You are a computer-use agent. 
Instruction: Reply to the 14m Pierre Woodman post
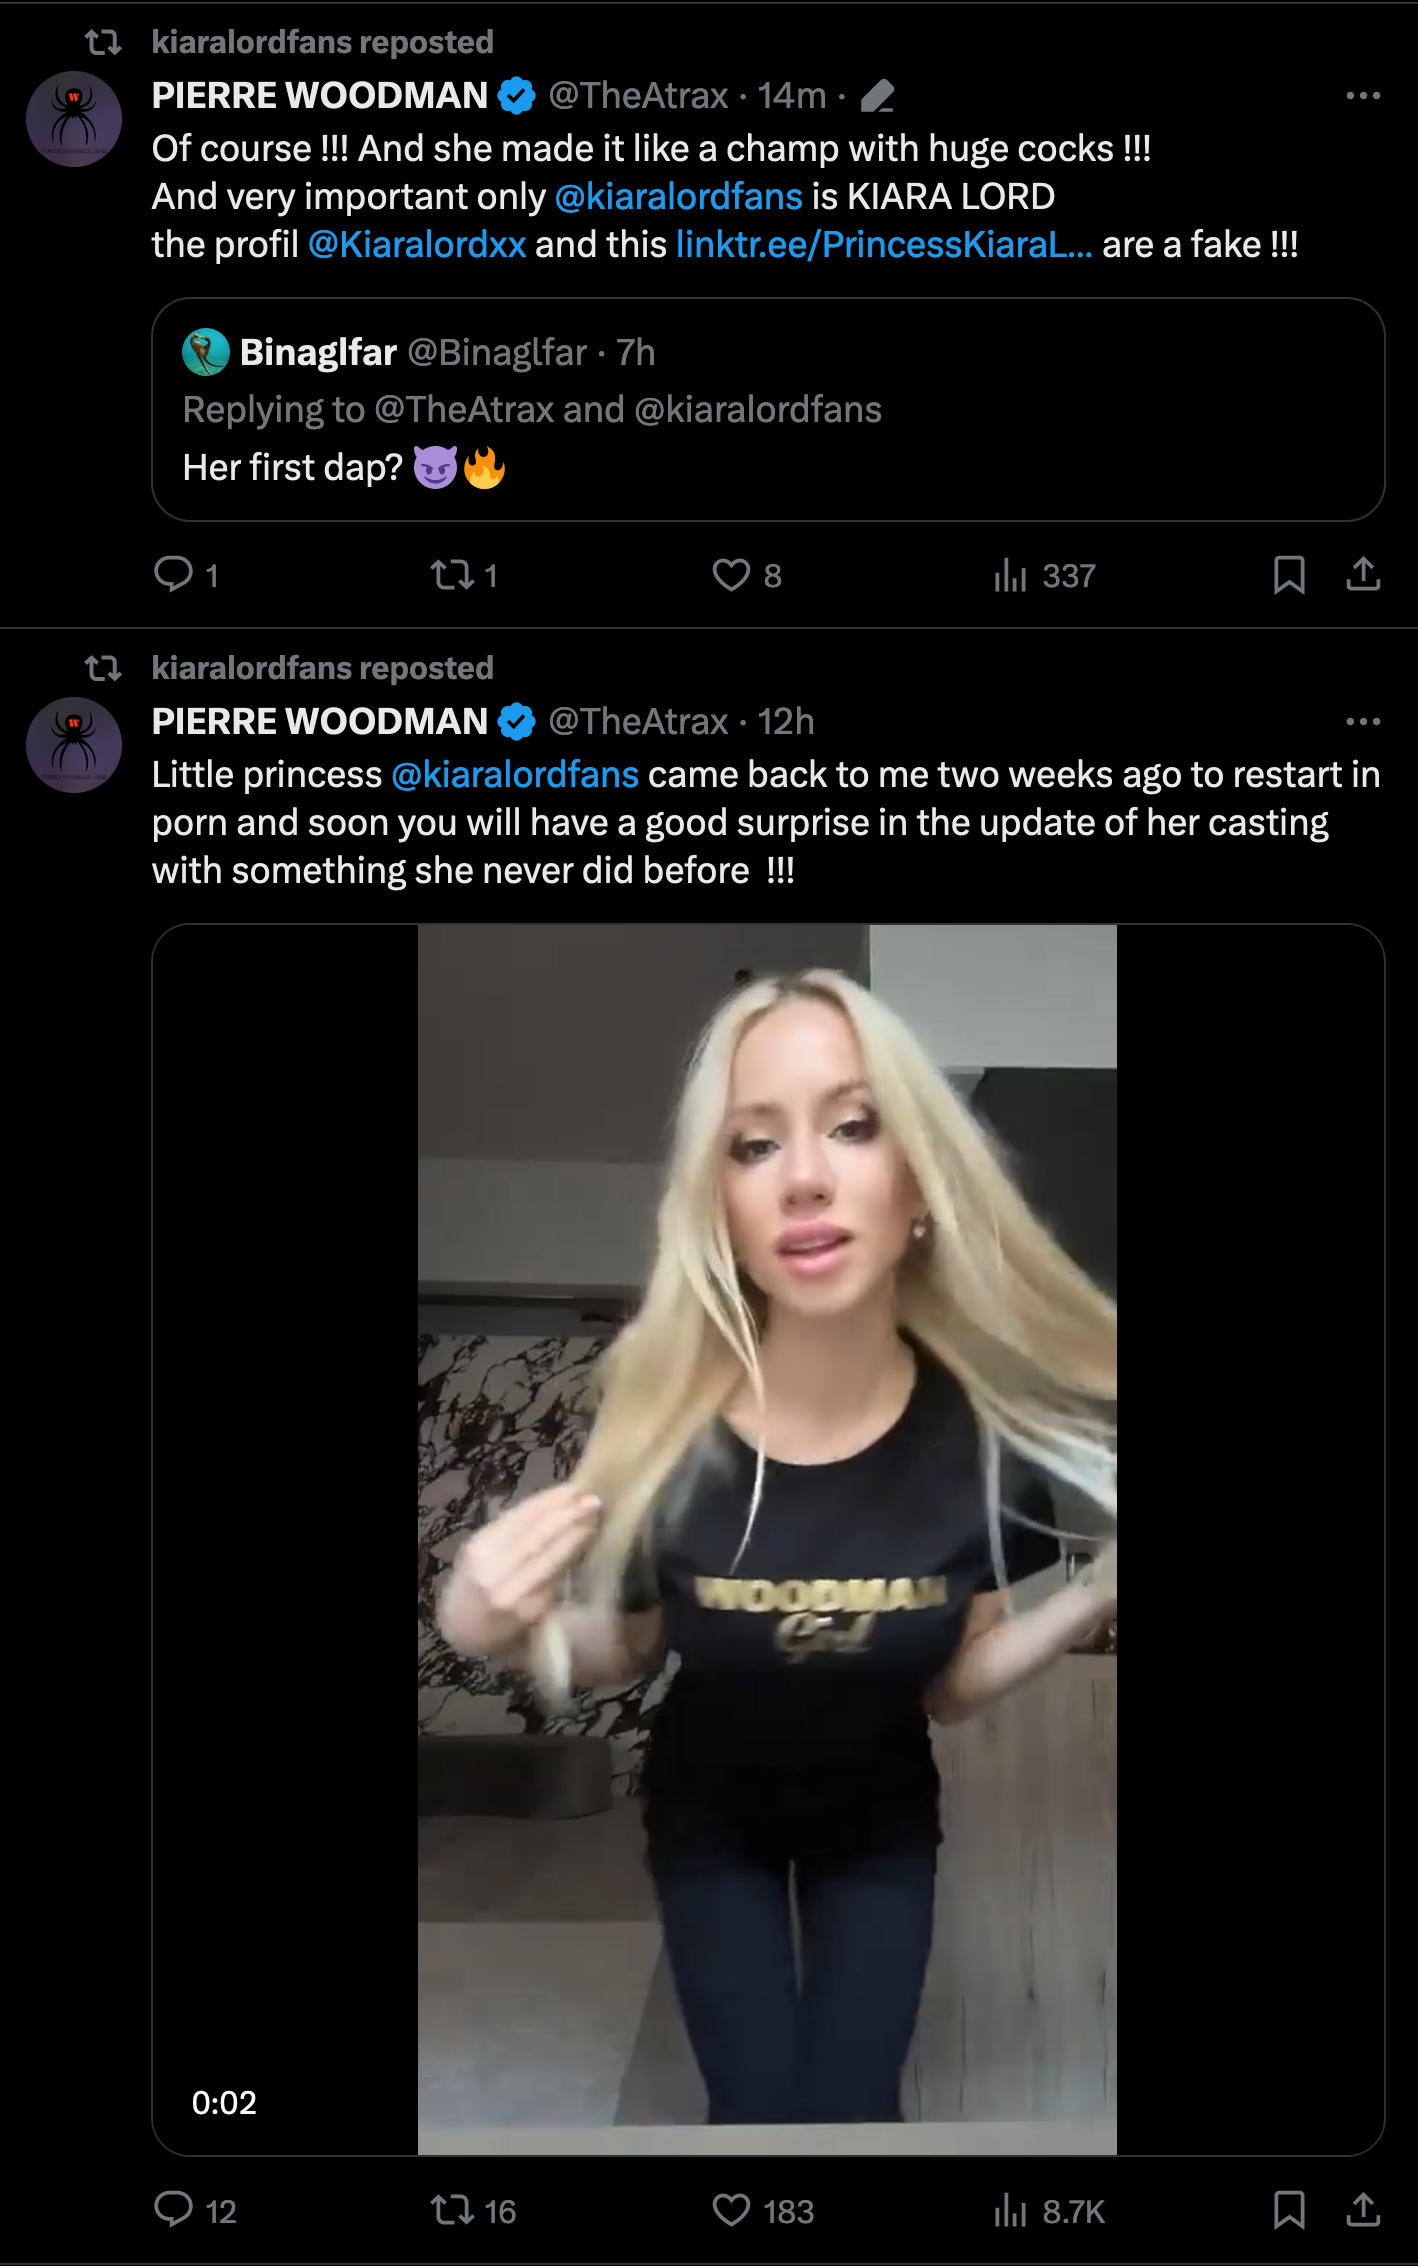[173, 574]
